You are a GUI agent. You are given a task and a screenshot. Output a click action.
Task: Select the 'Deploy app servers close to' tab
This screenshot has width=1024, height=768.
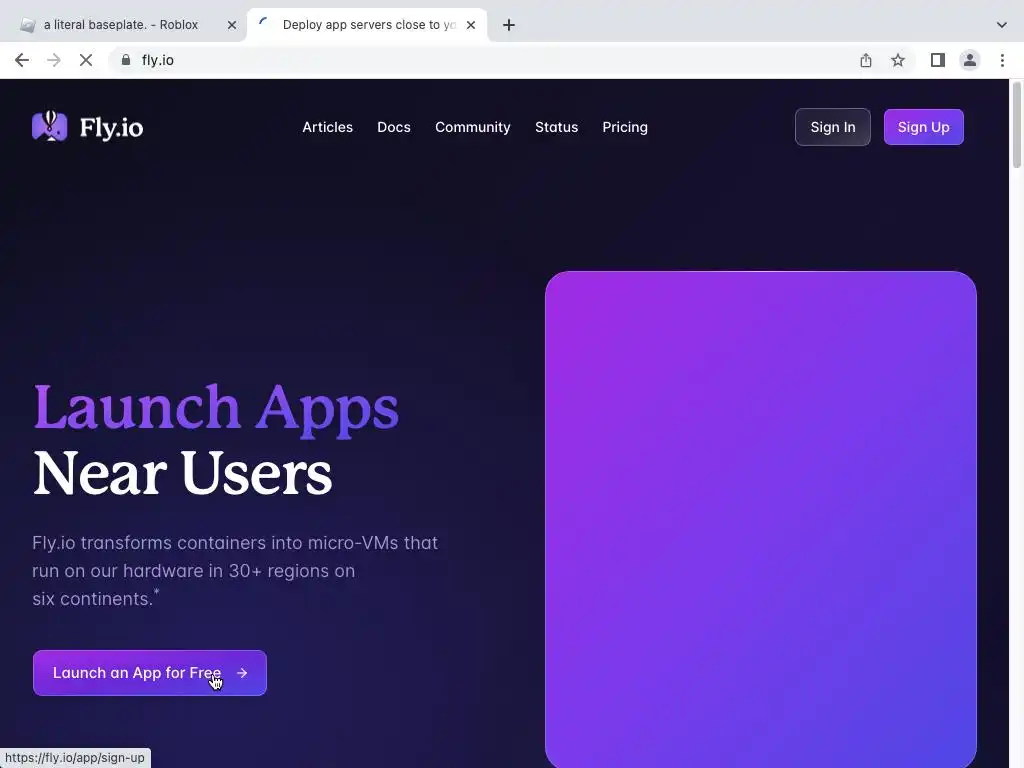point(368,25)
